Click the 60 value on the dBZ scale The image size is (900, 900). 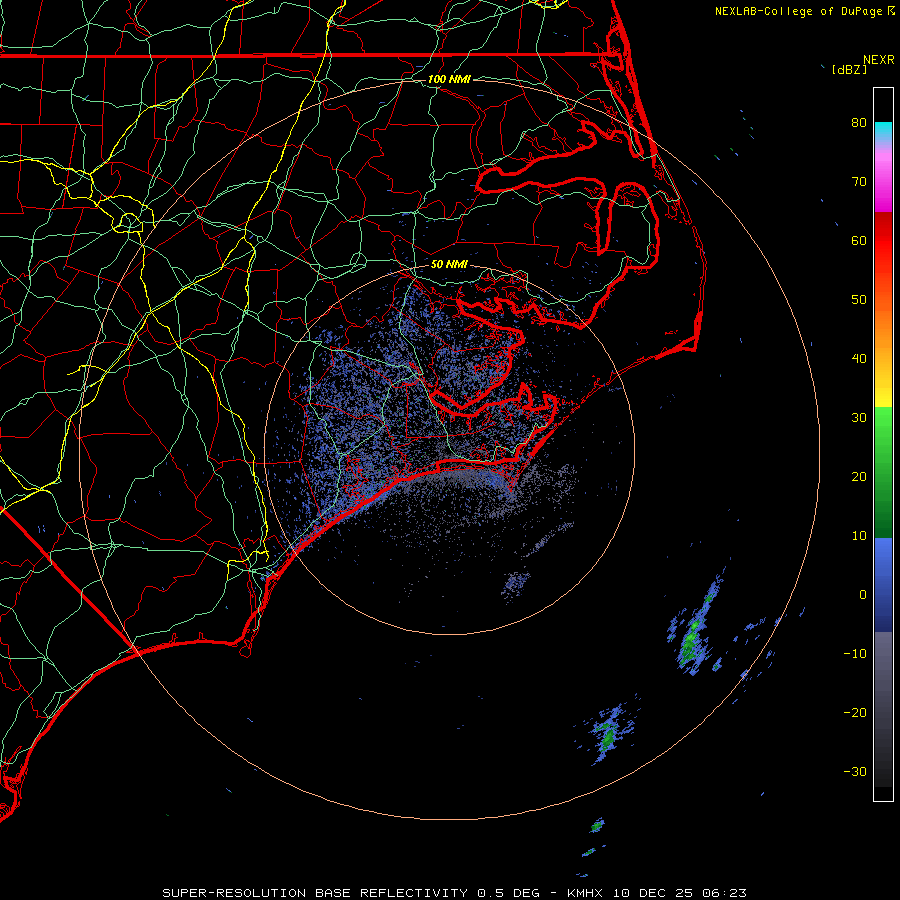coord(859,240)
